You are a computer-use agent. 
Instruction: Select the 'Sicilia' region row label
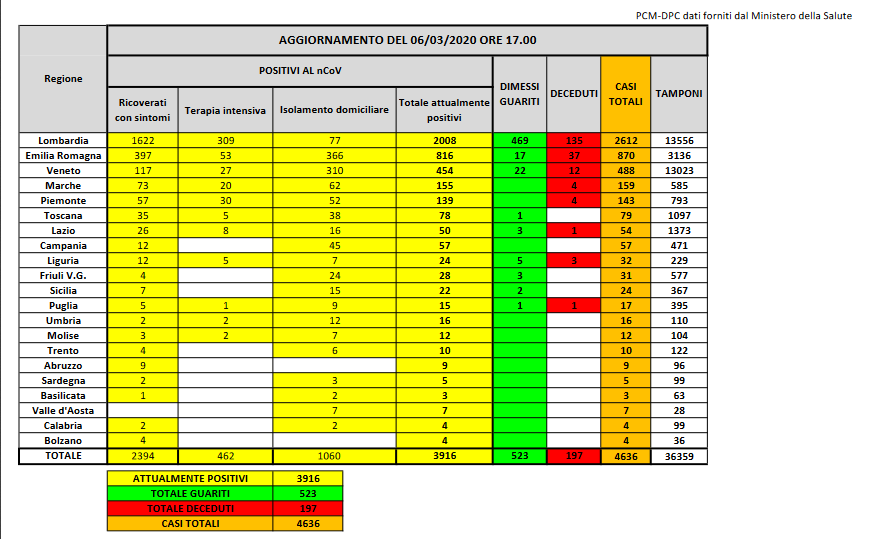(63, 290)
